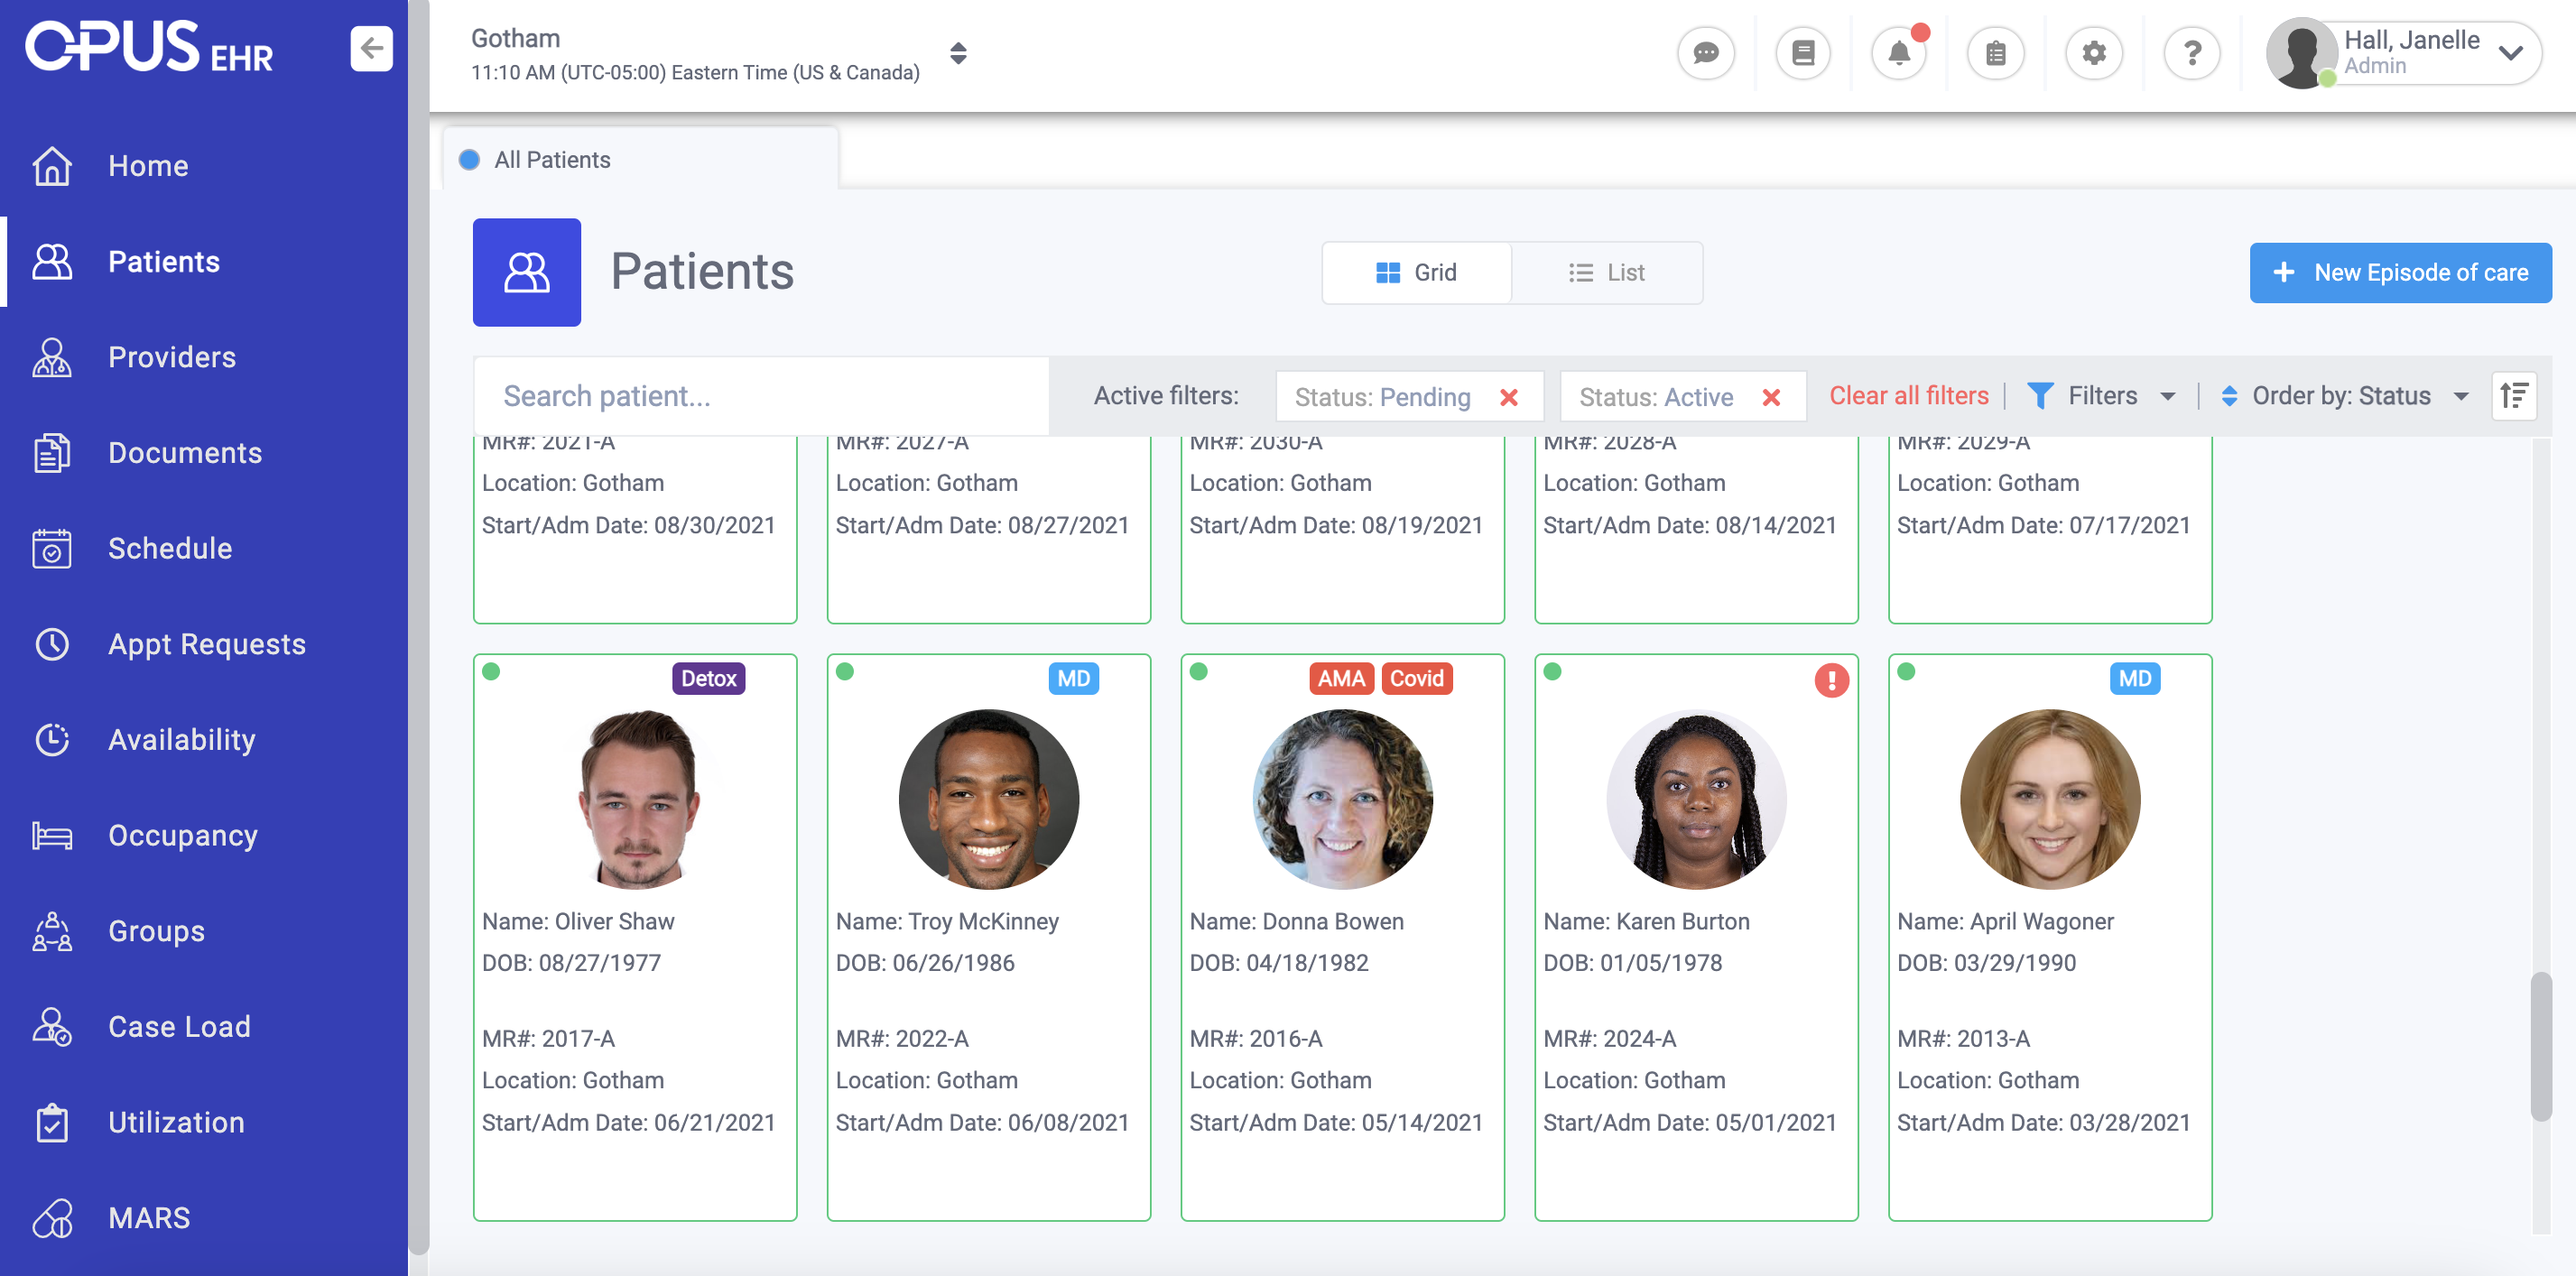Open Occupancy from the sidebar
Screen dimensions: 2576x1276
coord(183,835)
